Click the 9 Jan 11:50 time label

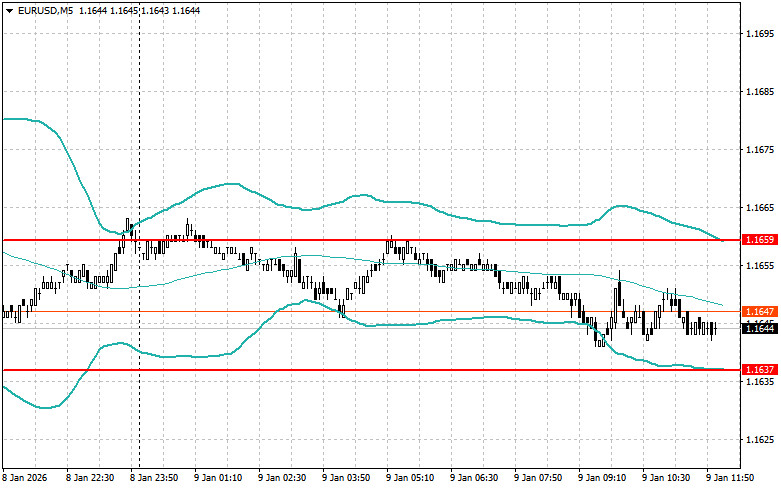pos(732,478)
